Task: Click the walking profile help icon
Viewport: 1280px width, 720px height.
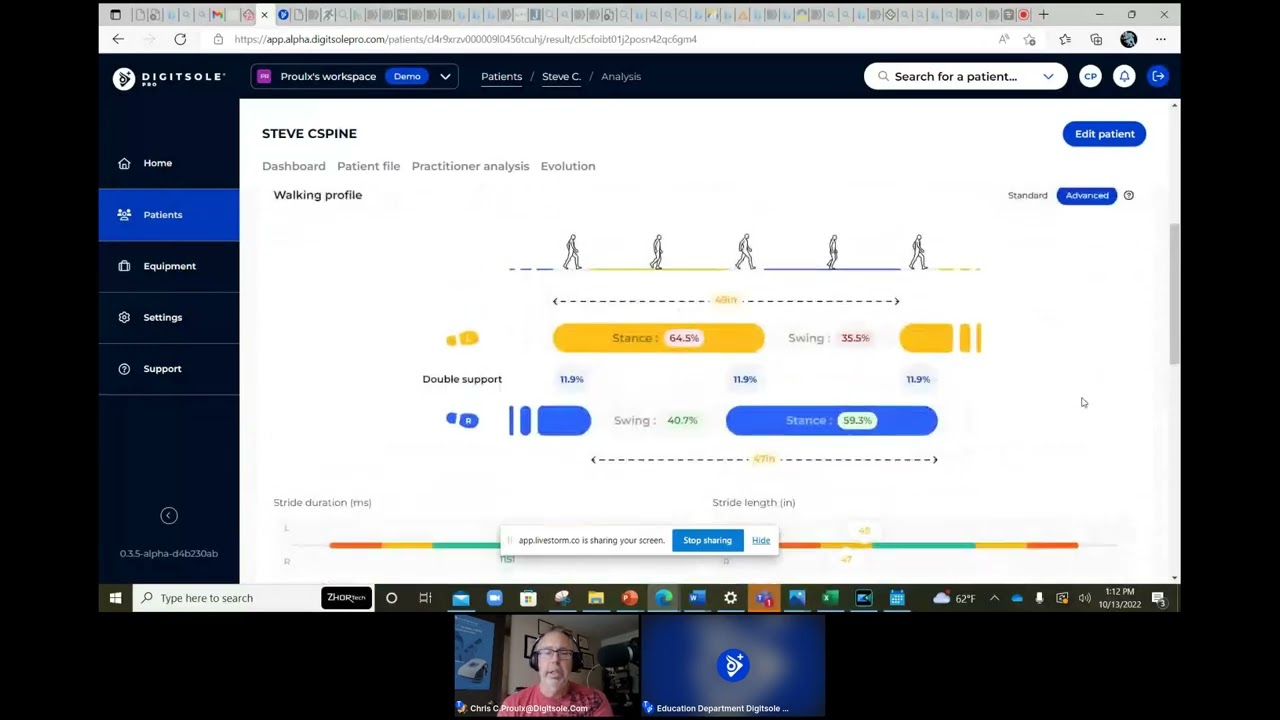Action: click(1128, 195)
